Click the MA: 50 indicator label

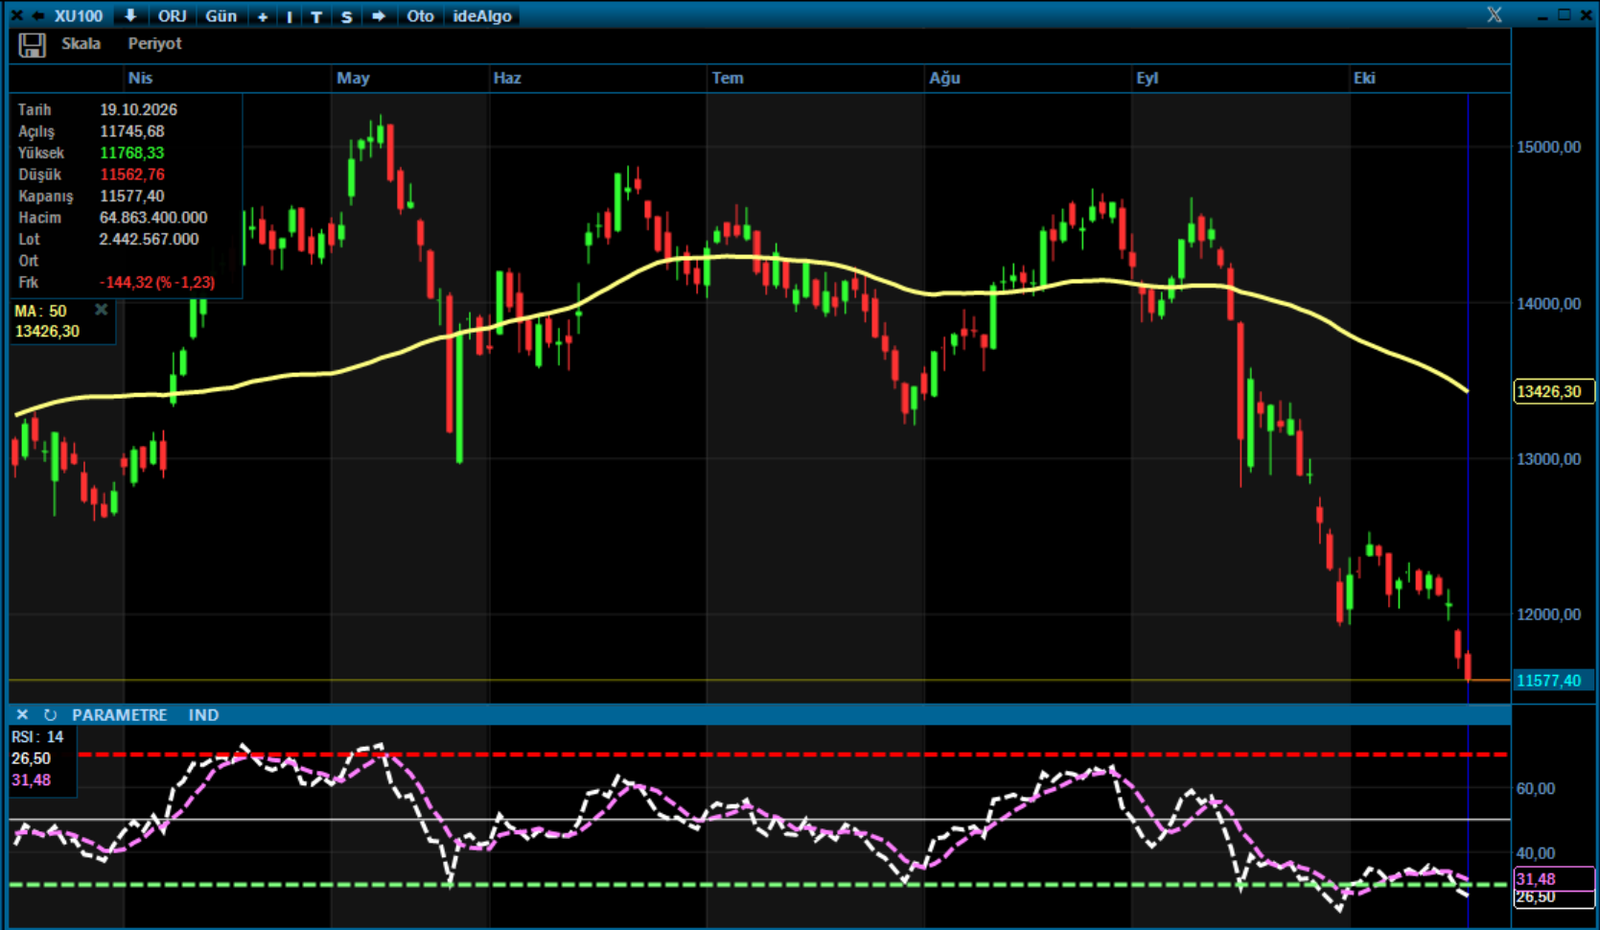(x=40, y=311)
